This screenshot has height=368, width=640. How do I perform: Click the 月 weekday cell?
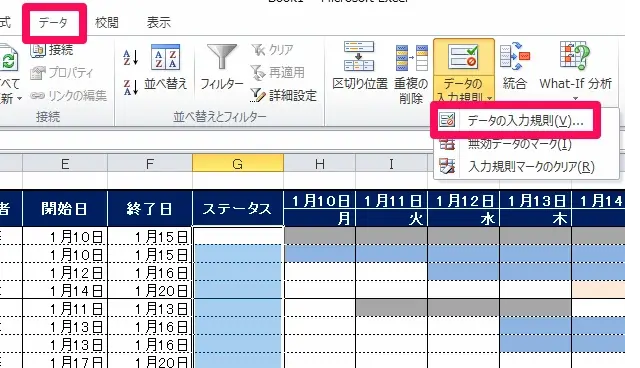click(320, 218)
